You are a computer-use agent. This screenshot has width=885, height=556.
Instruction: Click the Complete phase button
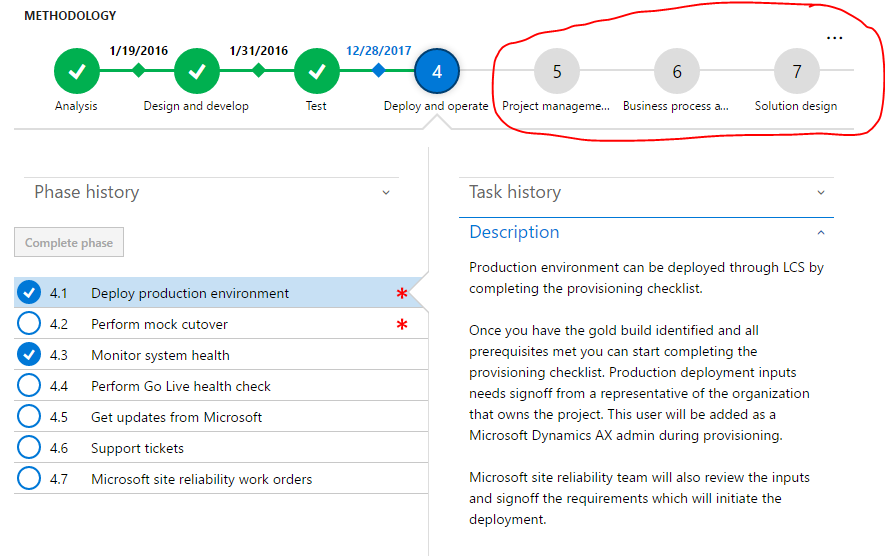point(69,242)
